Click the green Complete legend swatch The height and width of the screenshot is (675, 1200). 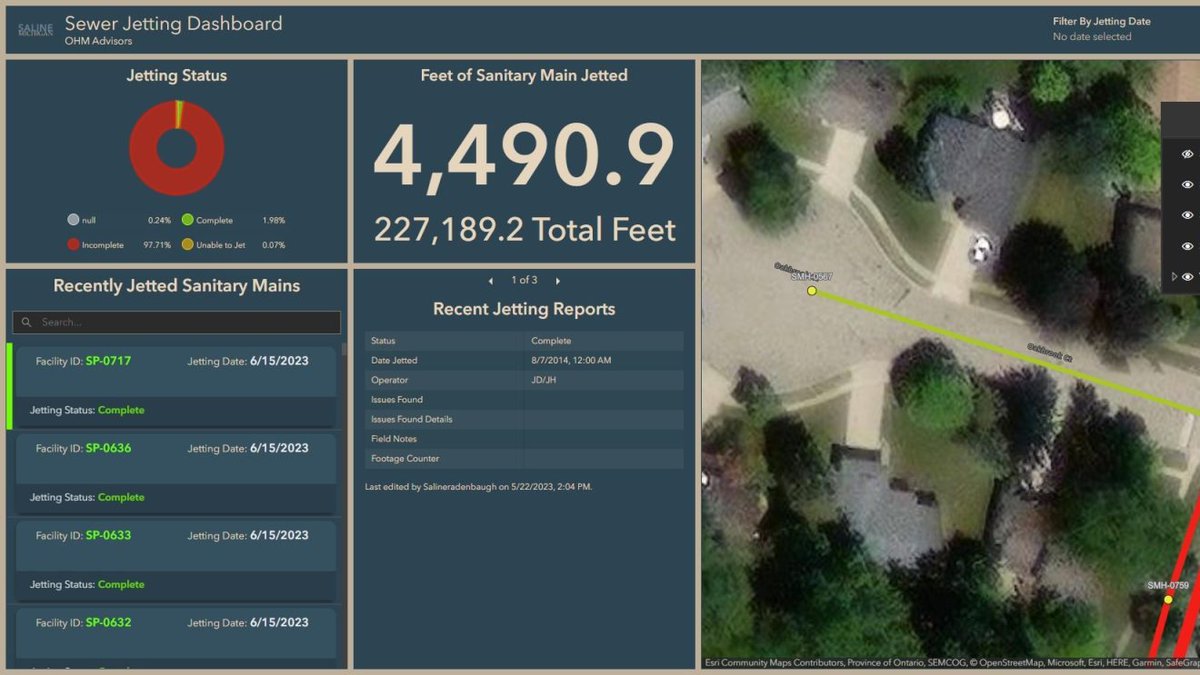pos(188,220)
